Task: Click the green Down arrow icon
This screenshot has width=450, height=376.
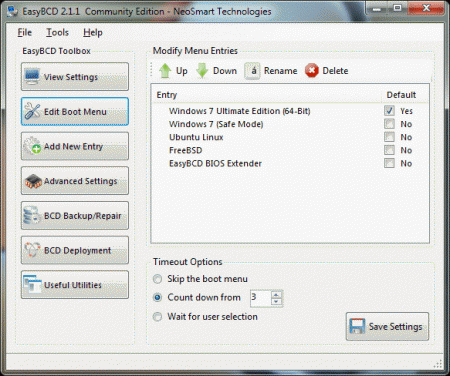Action: (x=202, y=71)
